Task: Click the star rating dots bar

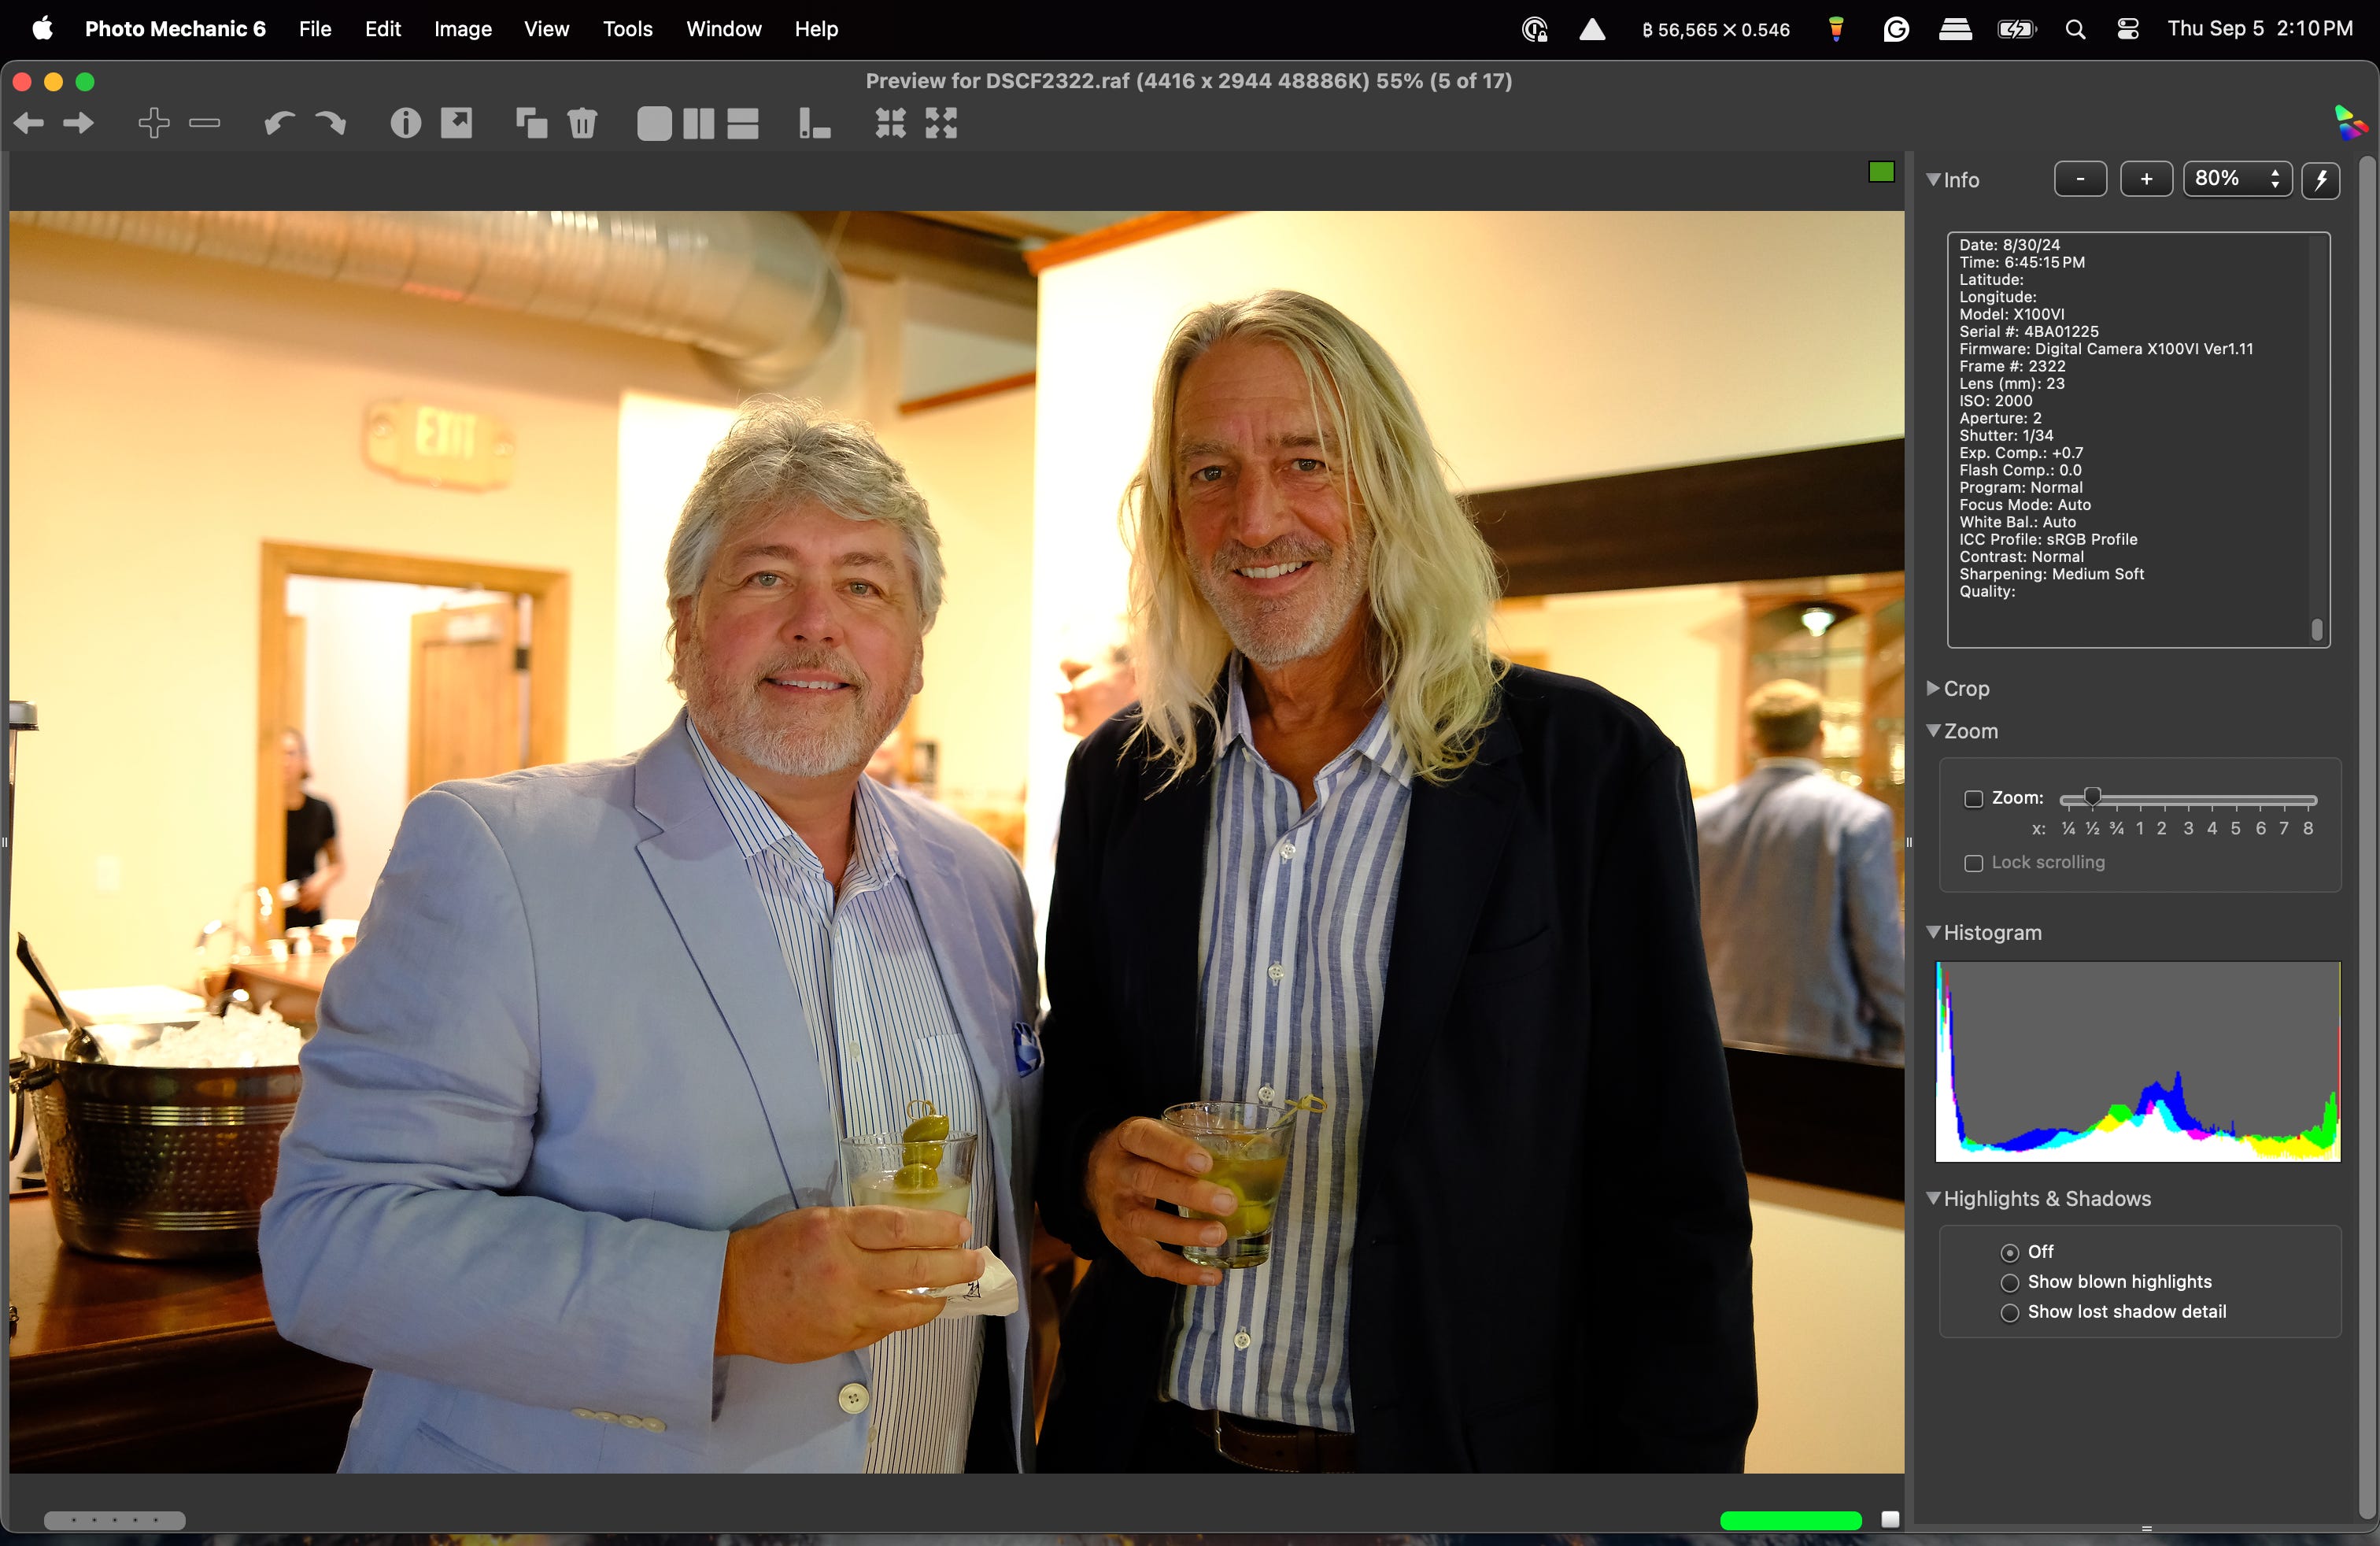Action: pos(115,1521)
